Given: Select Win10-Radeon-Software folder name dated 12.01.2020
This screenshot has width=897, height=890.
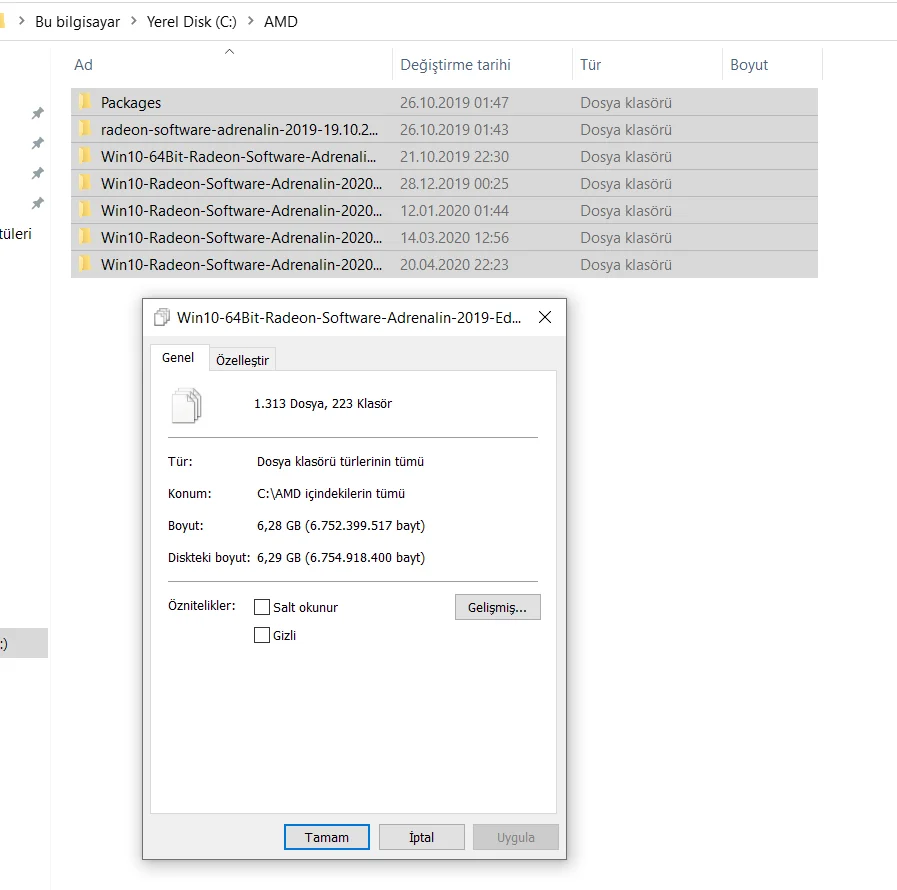Looking at the screenshot, I should [241, 210].
